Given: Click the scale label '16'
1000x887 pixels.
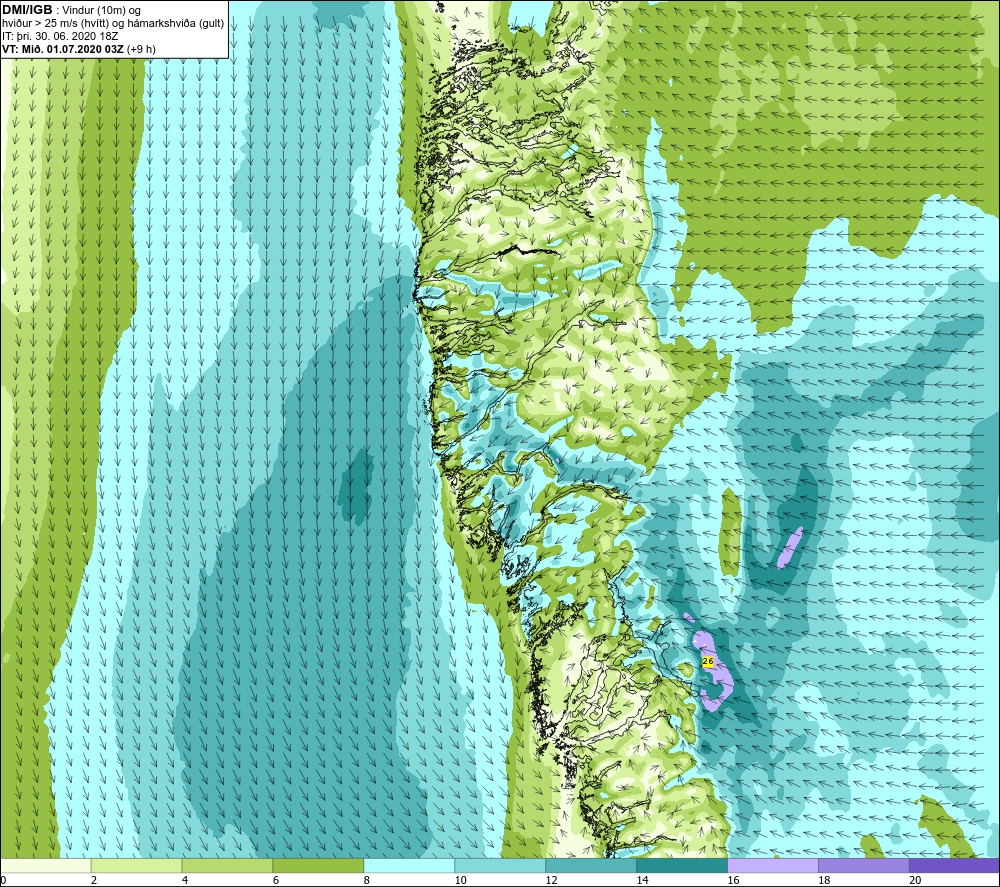Looking at the screenshot, I should (733, 880).
